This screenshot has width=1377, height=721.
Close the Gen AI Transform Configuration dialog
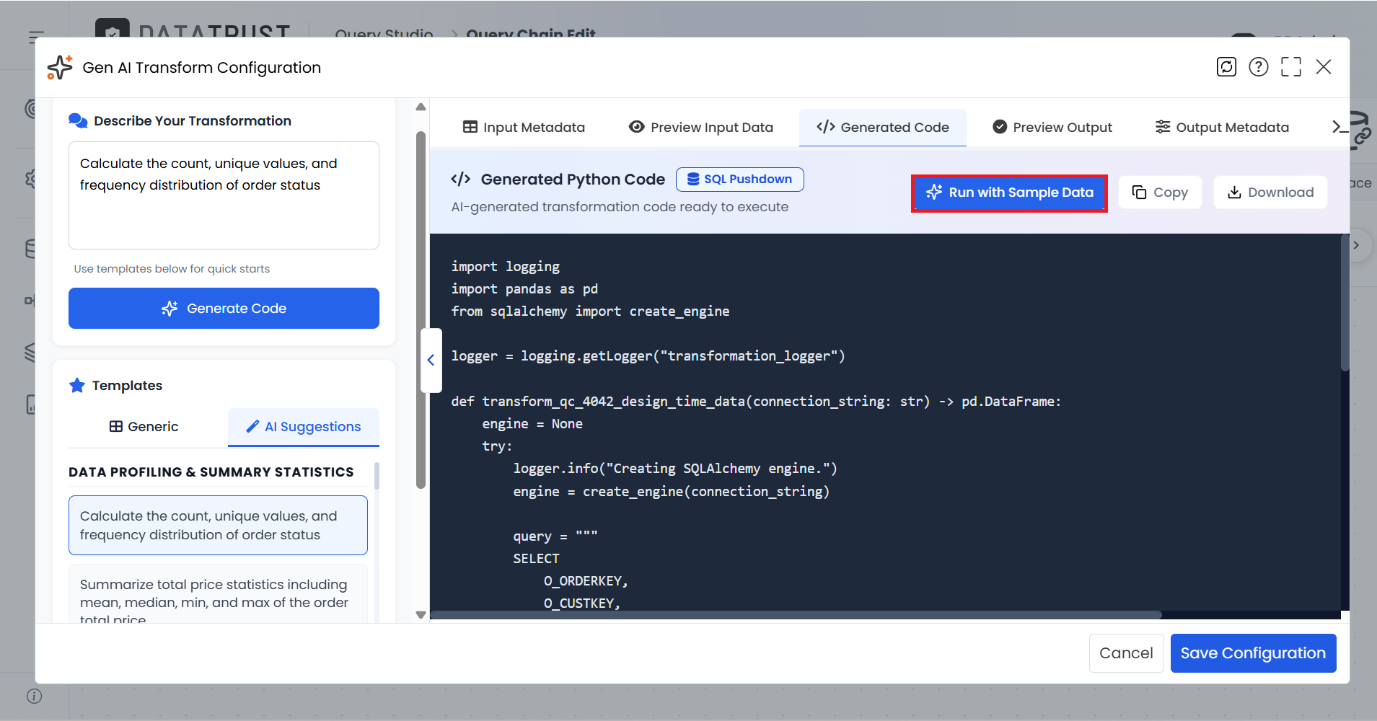[x=1324, y=67]
